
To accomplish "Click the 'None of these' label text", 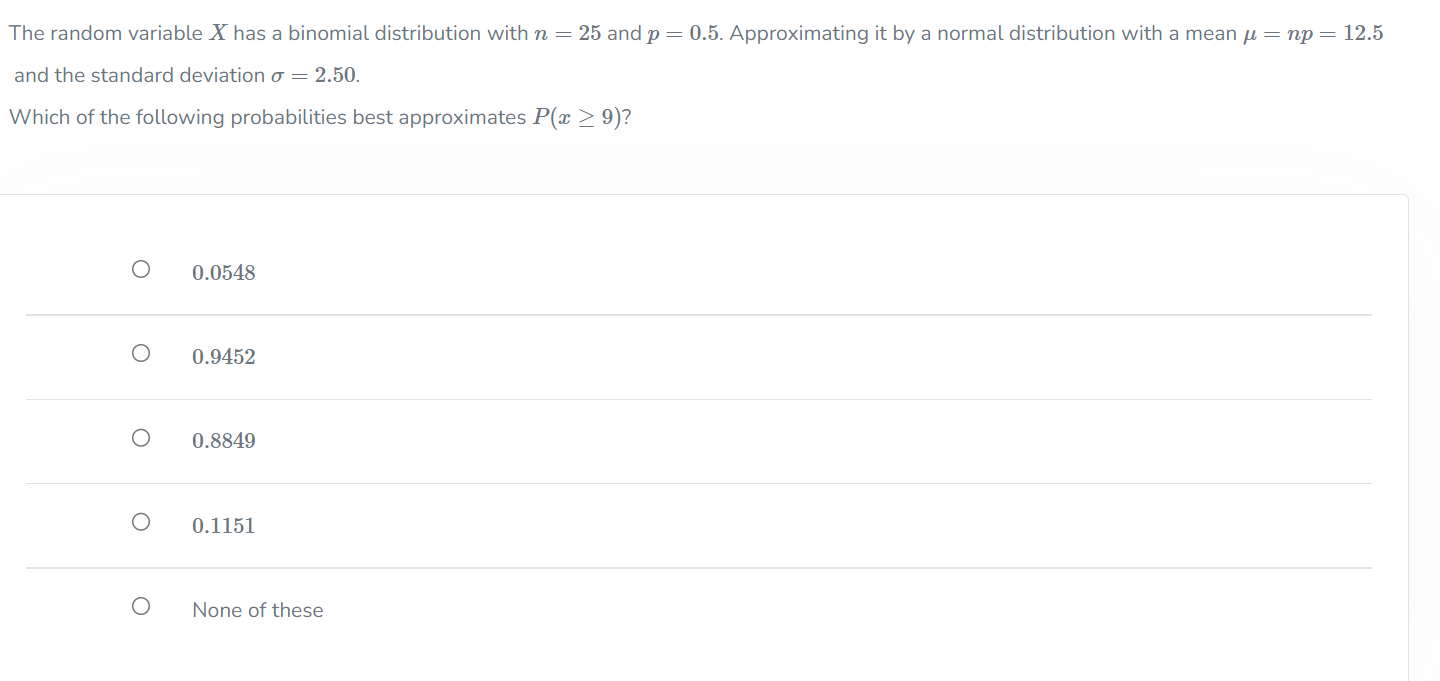I will [x=257, y=609].
